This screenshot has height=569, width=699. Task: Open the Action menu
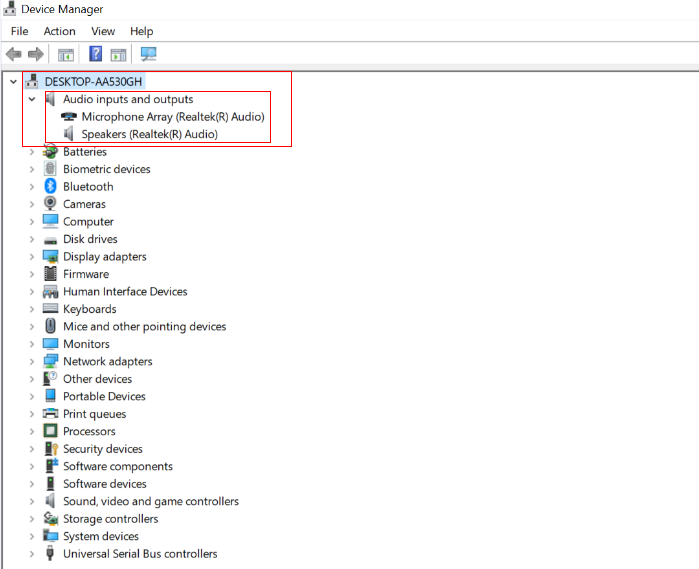coord(59,31)
